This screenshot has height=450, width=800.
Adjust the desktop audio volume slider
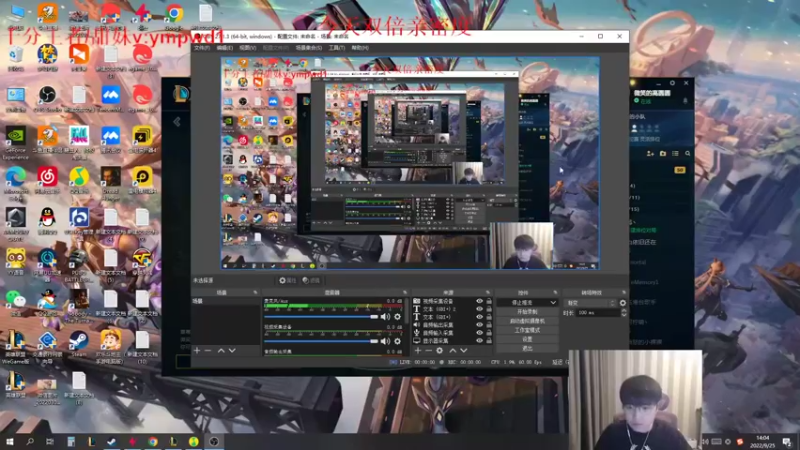pyautogui.click(x=321, y=317)
